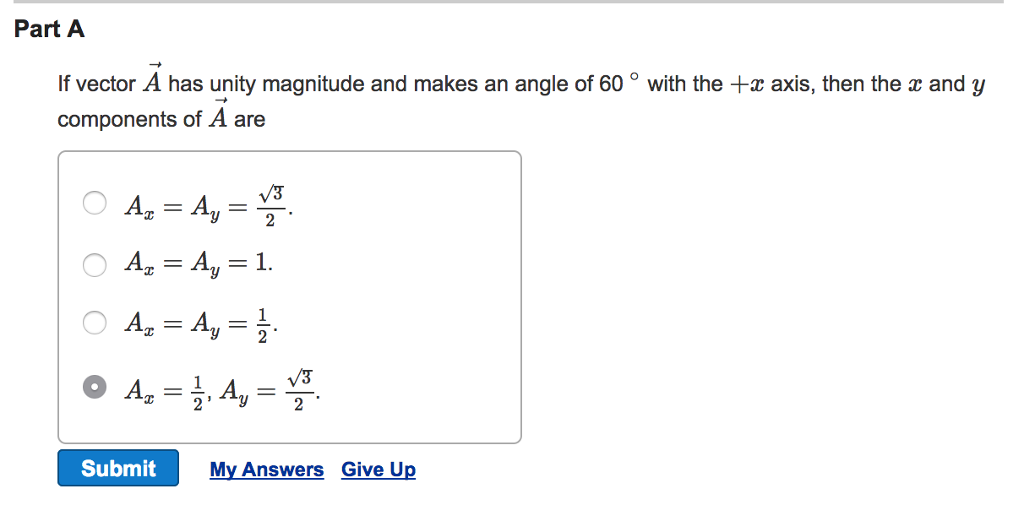Click the Give Up link
Screen dimensions: 1024x505
[x=378, y=470]
